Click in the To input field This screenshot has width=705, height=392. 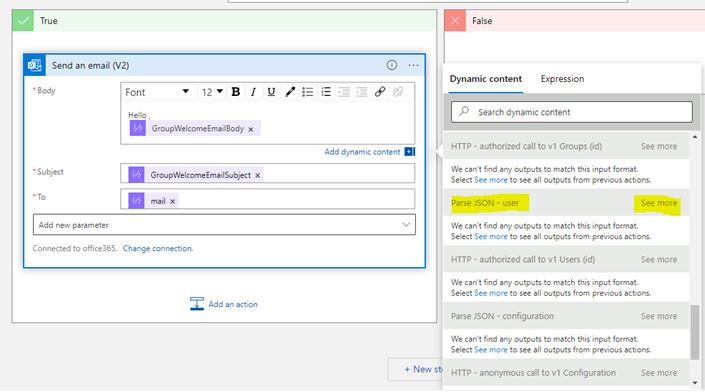pos(268,199)
